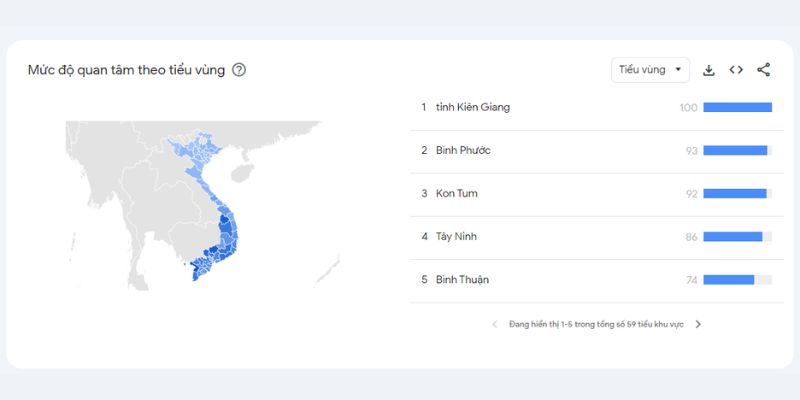This screenshot has height=400, width=800.
Task: Open the embed code icon
Action: point(736,70)
